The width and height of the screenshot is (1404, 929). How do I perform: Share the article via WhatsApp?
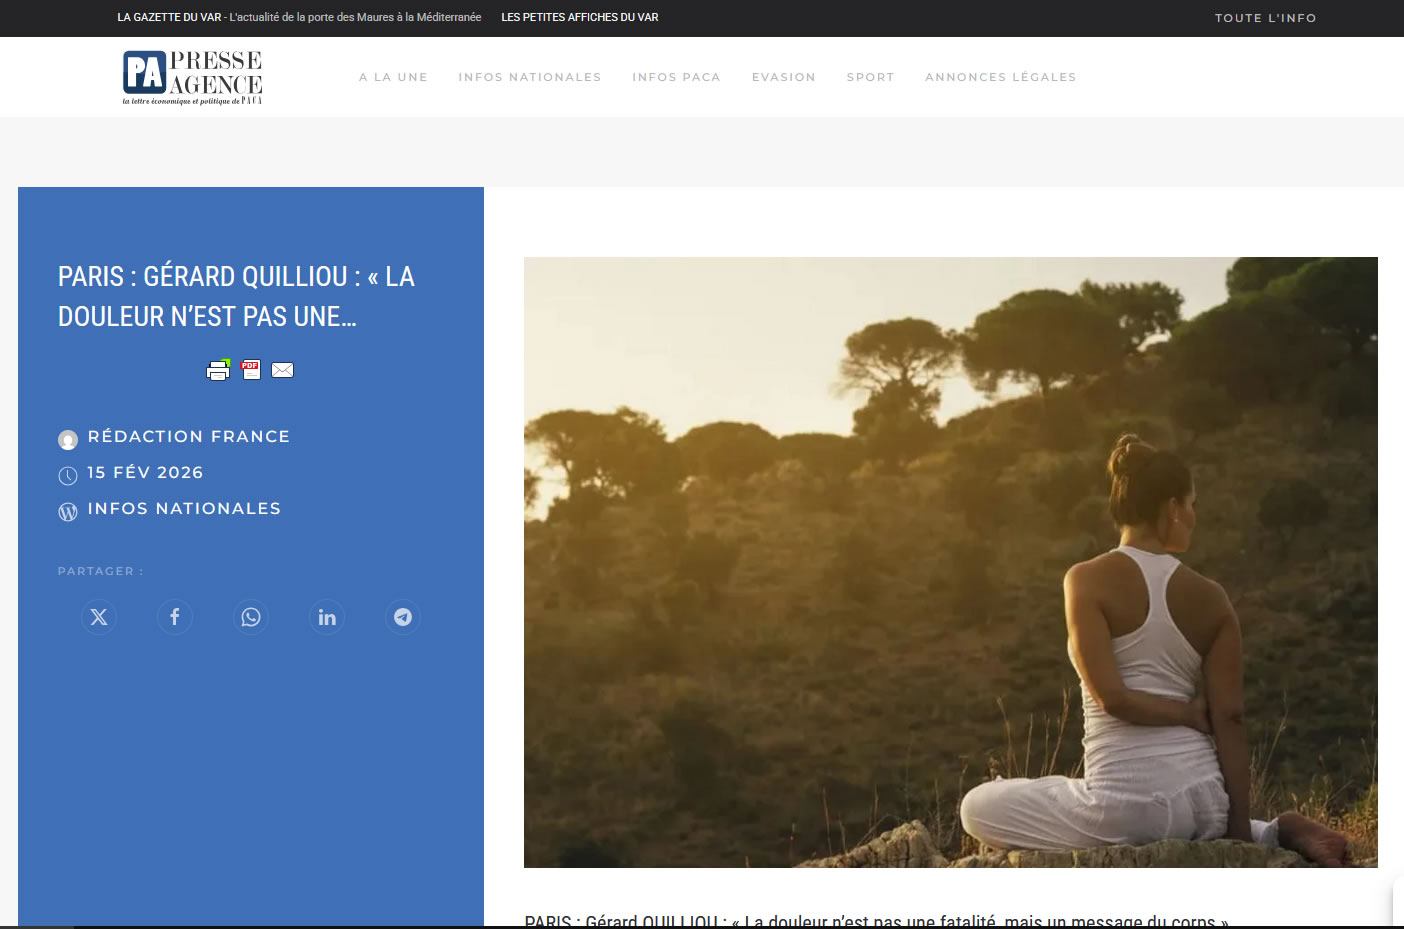point(250,617)
